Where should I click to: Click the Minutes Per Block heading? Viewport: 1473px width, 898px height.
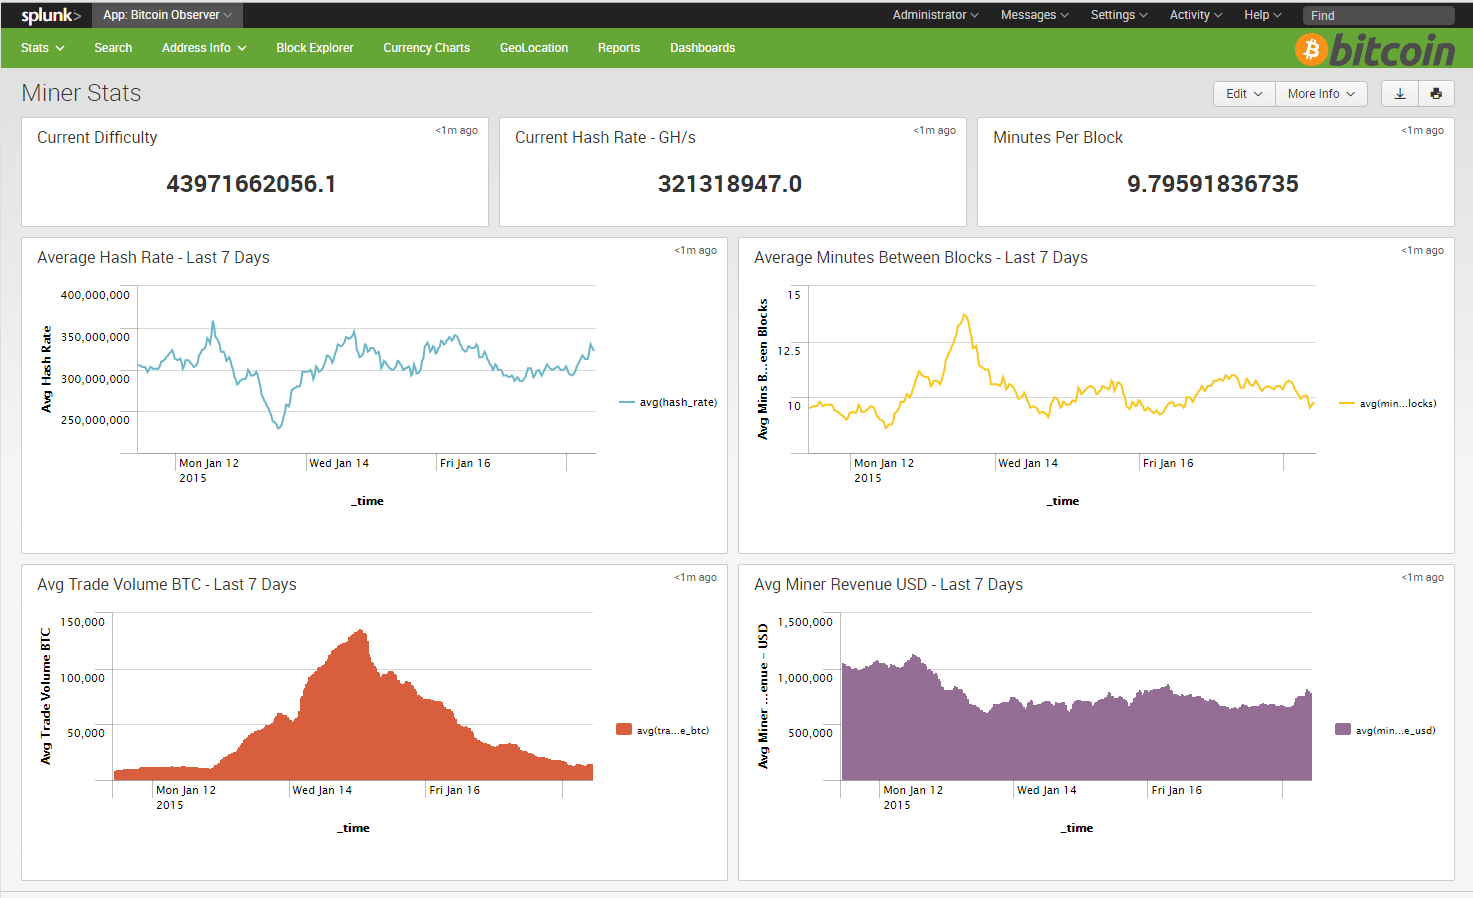click(1058, 138)
